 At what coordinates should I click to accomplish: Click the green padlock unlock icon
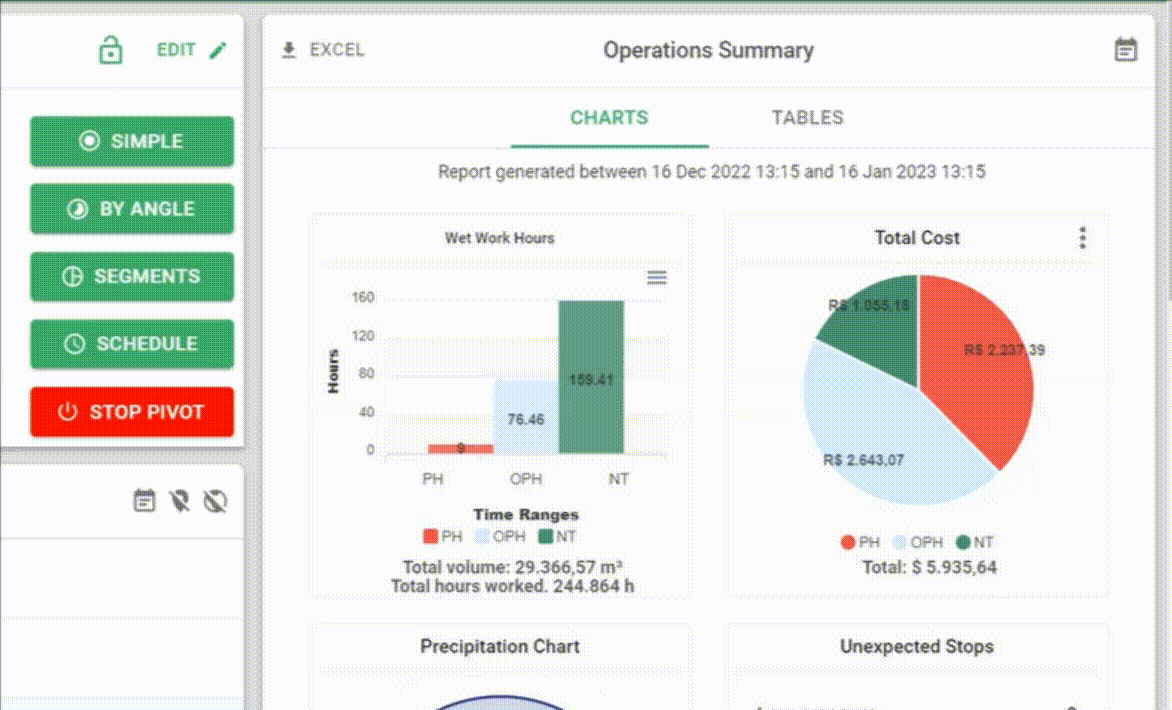click(x=111, y=50)
